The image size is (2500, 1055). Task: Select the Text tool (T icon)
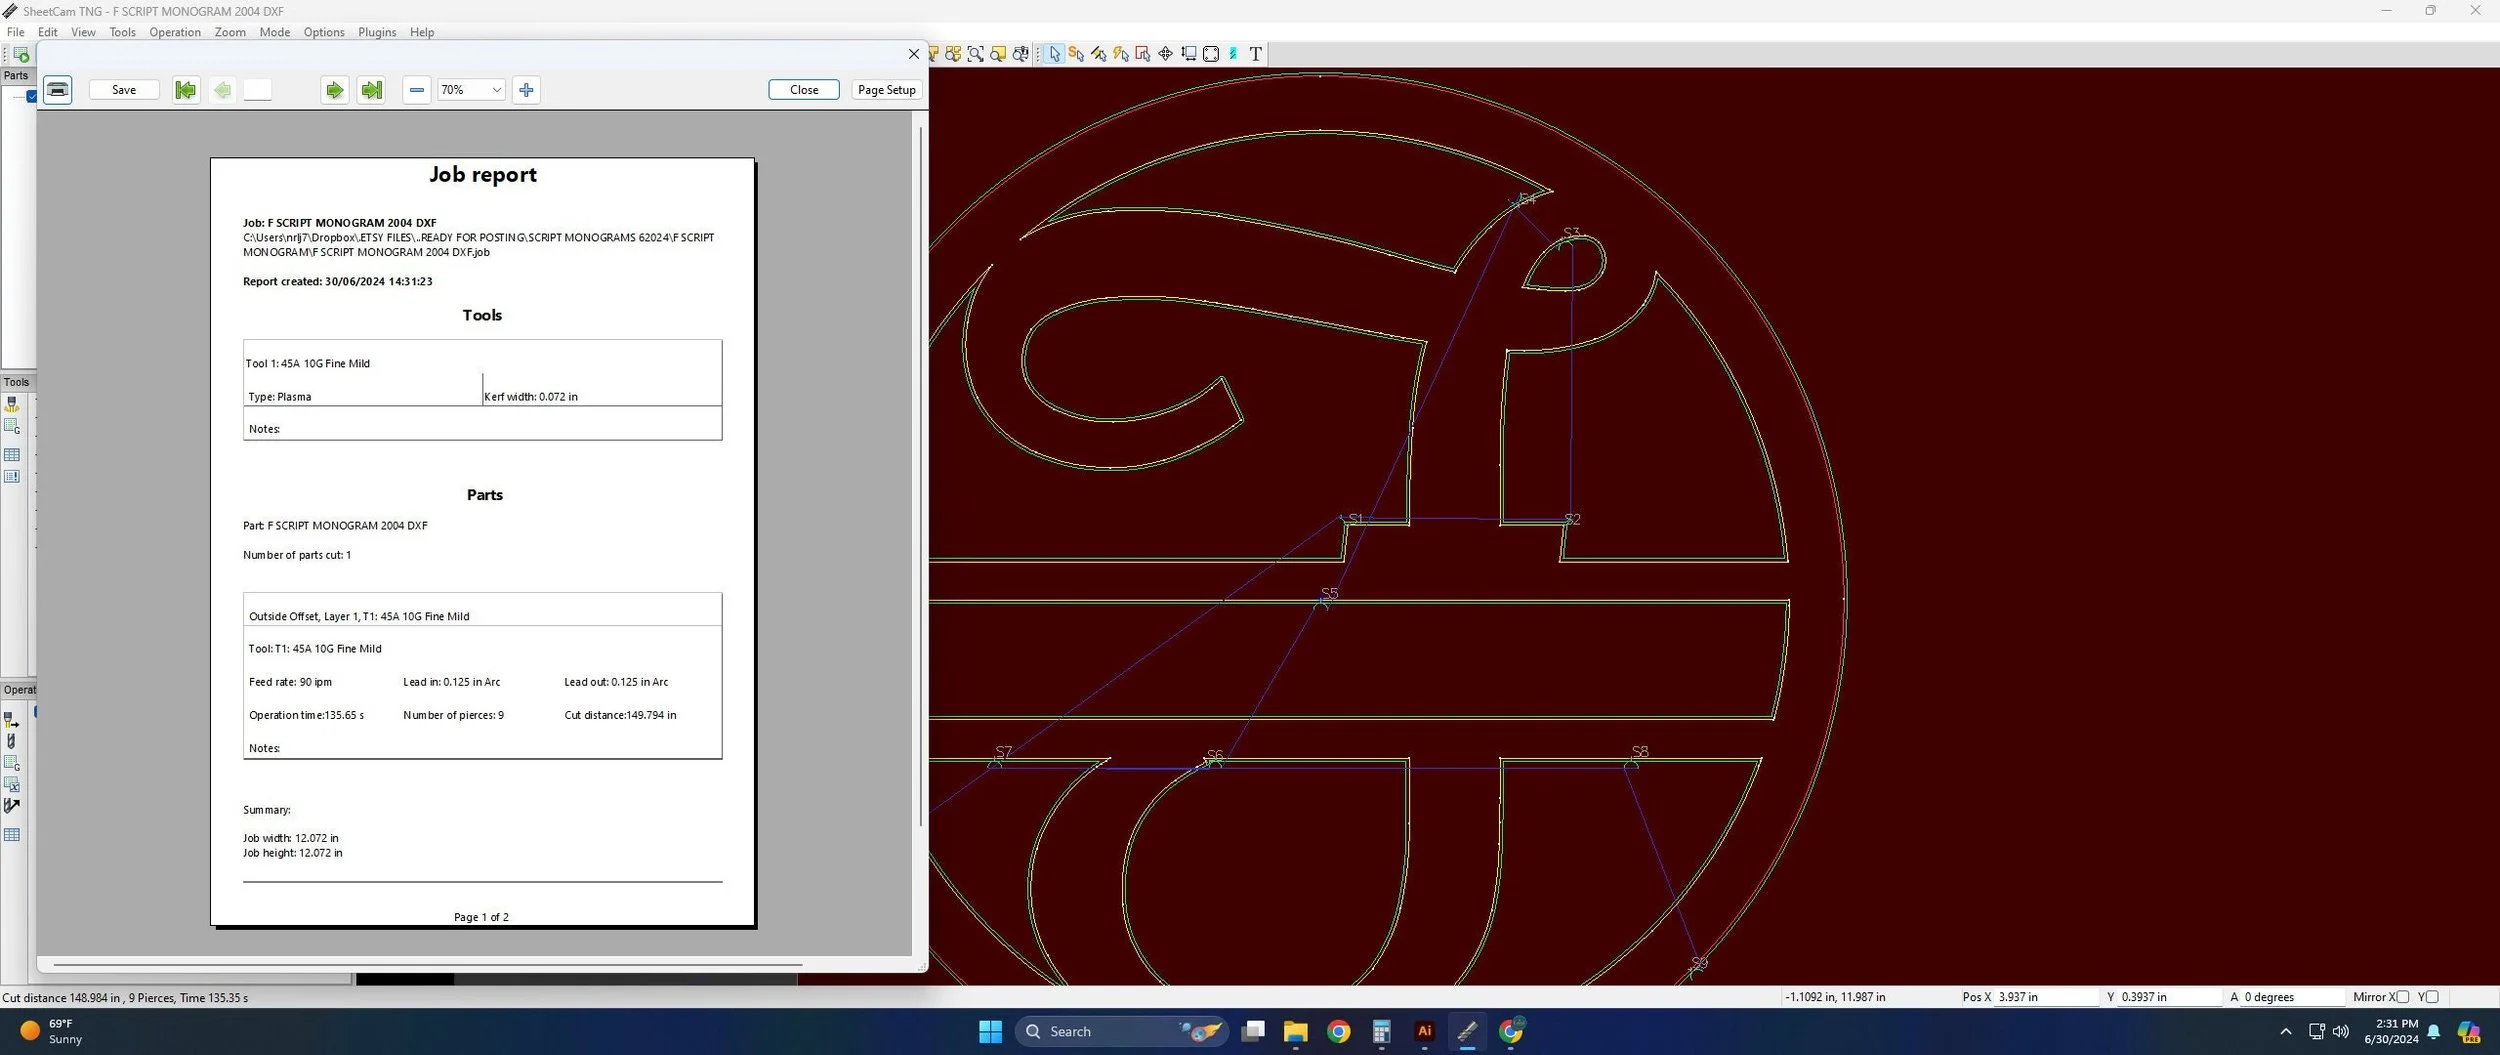(x=1256, y=54)
